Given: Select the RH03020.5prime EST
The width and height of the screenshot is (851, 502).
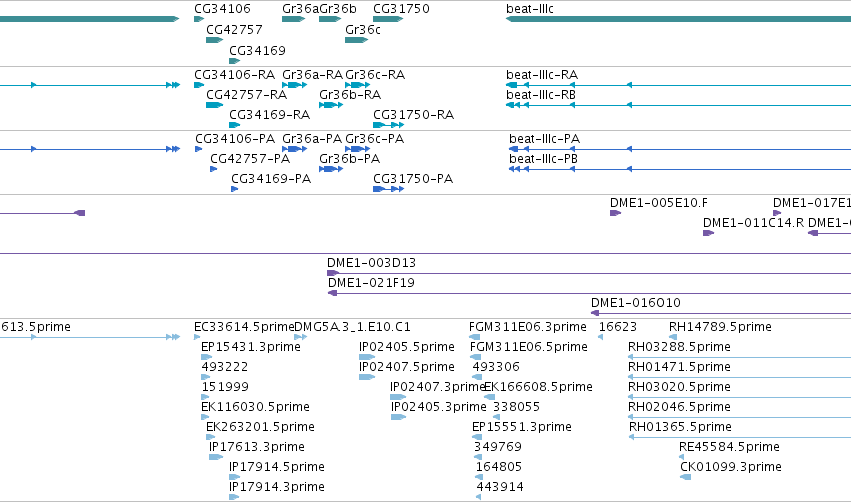Looking at the screenshot, I should pyautogui.click(x=739, y=397).
